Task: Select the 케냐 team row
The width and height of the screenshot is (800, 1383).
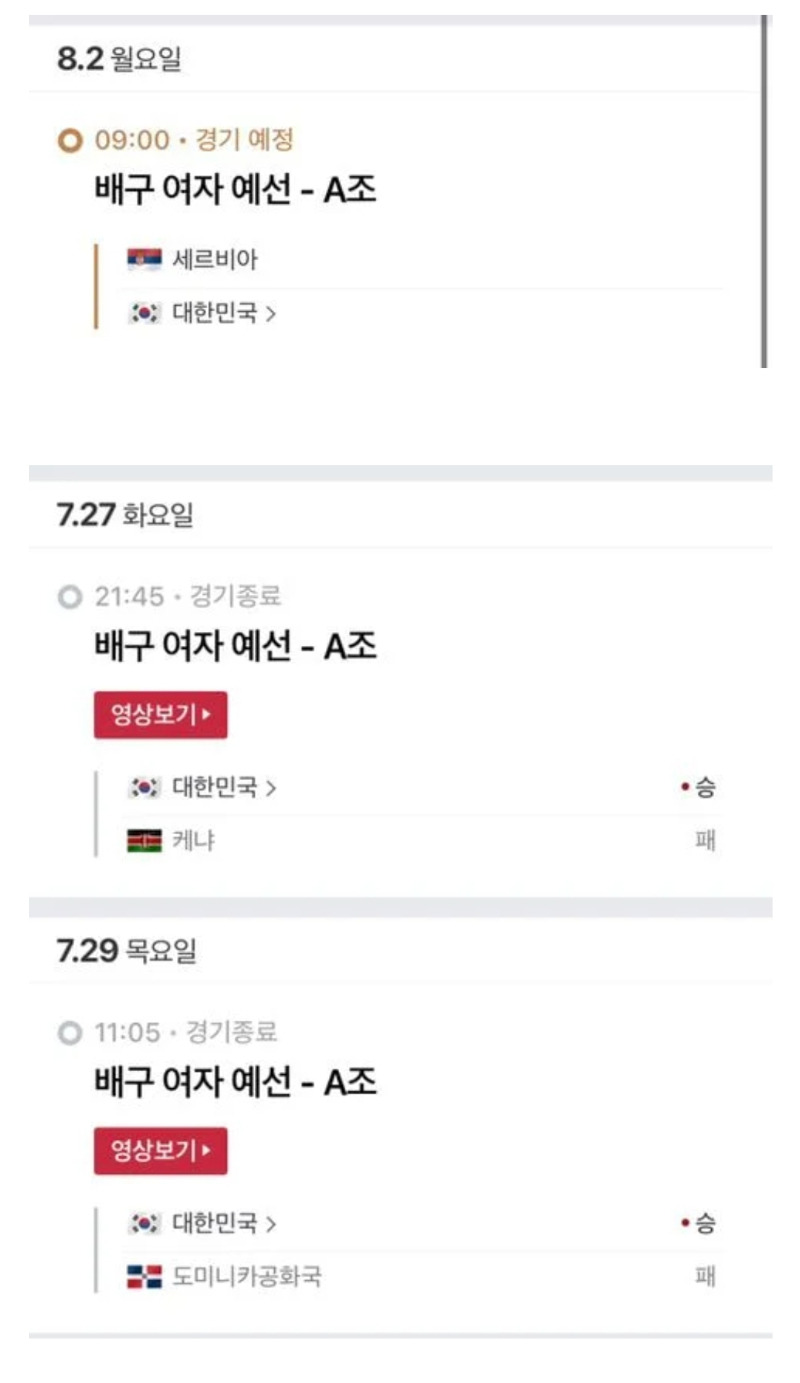Action: (x=421, y=841)
